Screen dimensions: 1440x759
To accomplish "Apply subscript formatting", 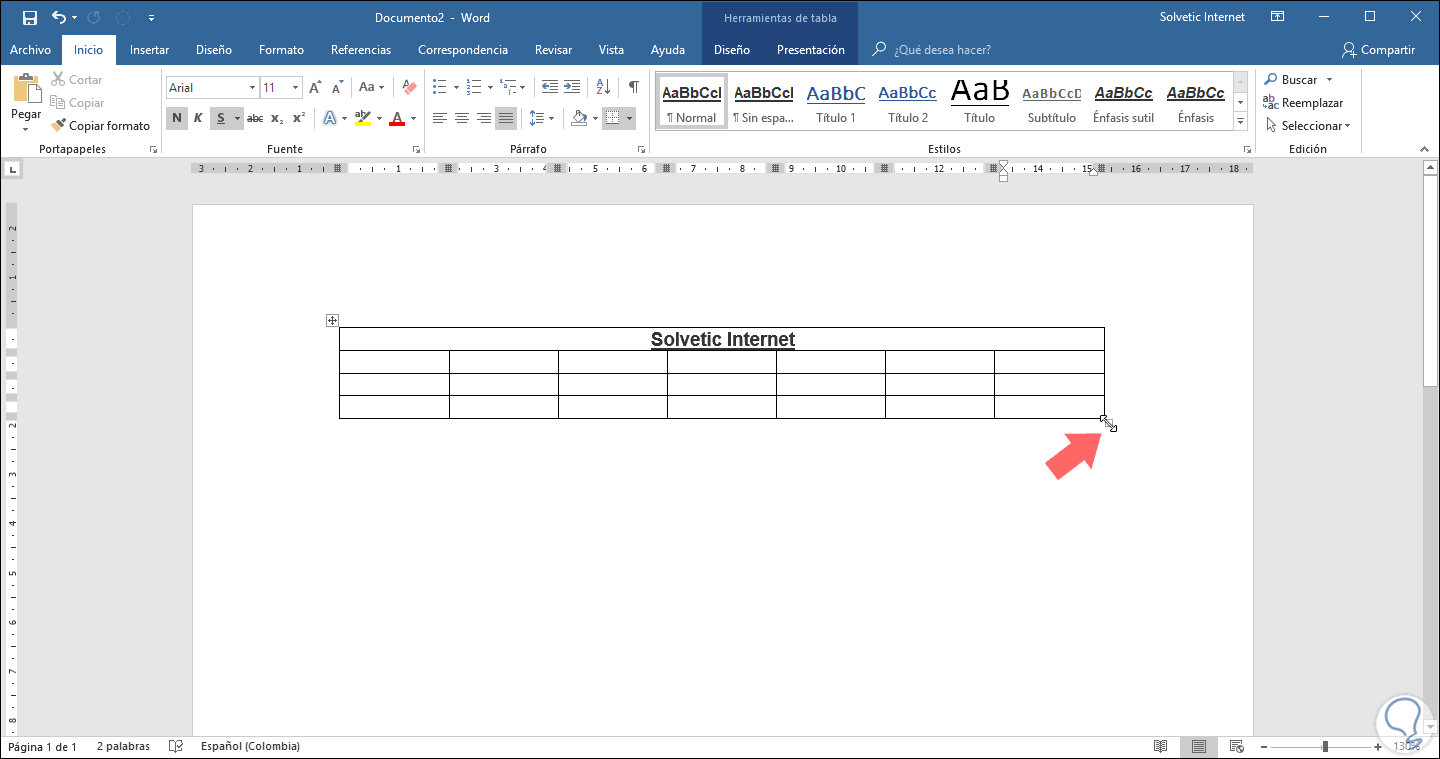I will point(277,119).
